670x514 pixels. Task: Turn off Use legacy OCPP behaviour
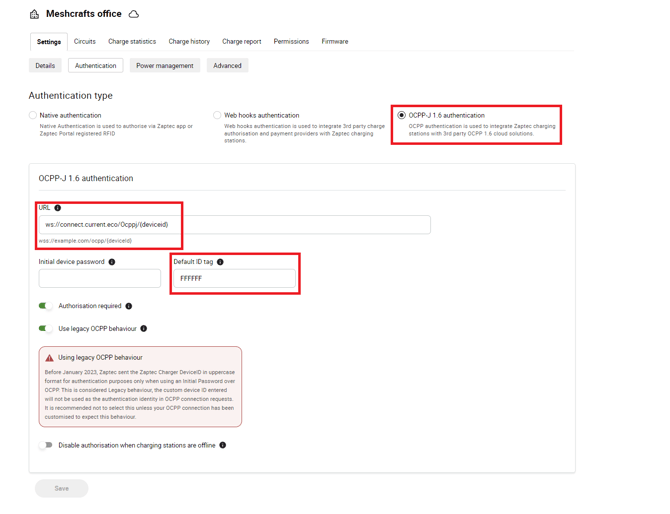(46, 328)
